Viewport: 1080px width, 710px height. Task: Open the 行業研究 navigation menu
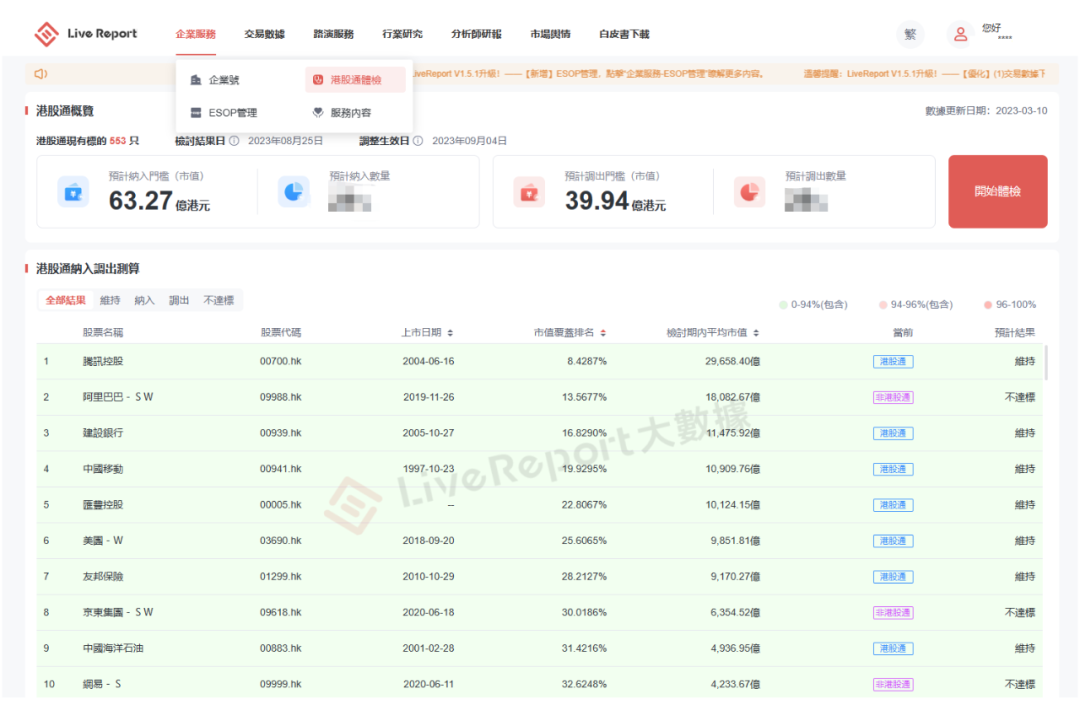402,34
